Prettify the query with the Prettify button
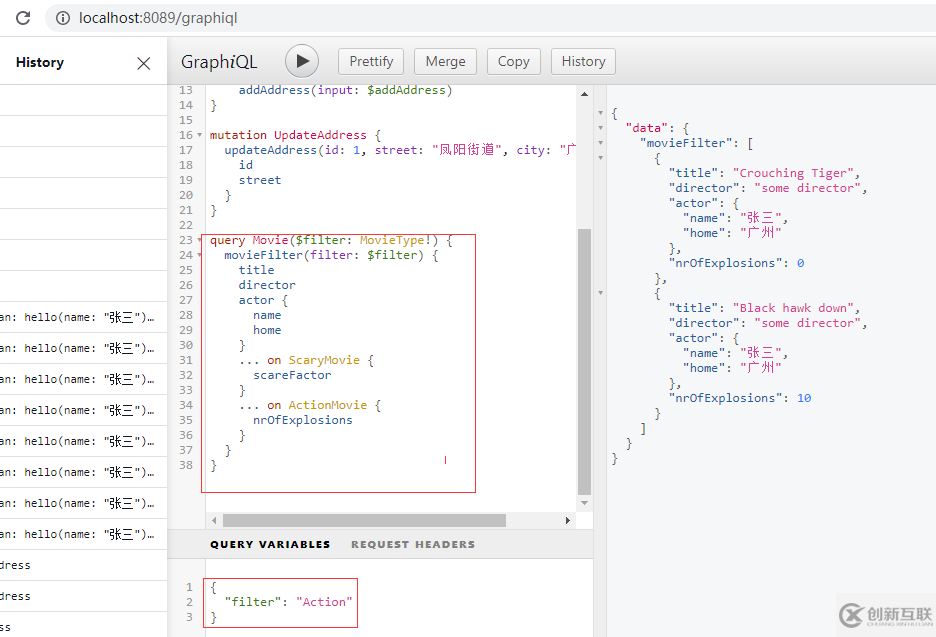Screen dimensions: 936x637 point(370,61)
